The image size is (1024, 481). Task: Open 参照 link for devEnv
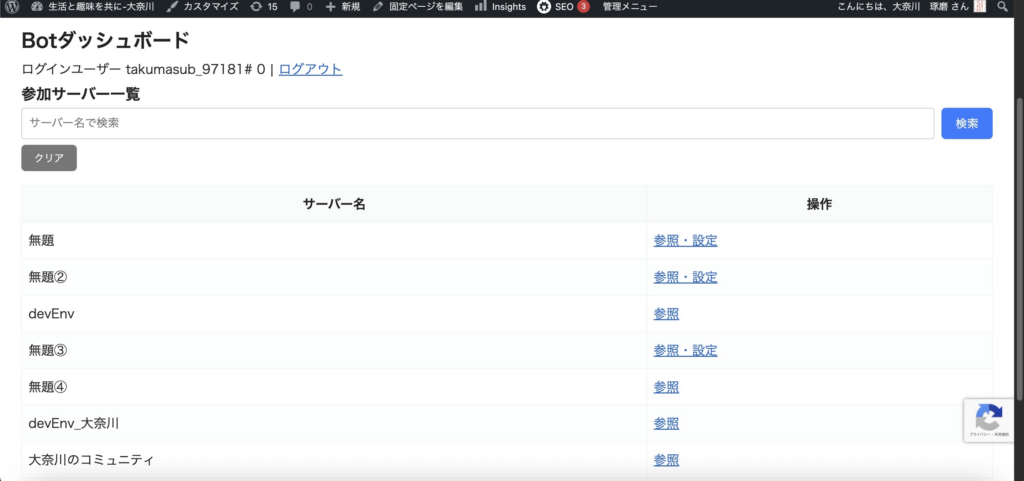tap(666, 314)
